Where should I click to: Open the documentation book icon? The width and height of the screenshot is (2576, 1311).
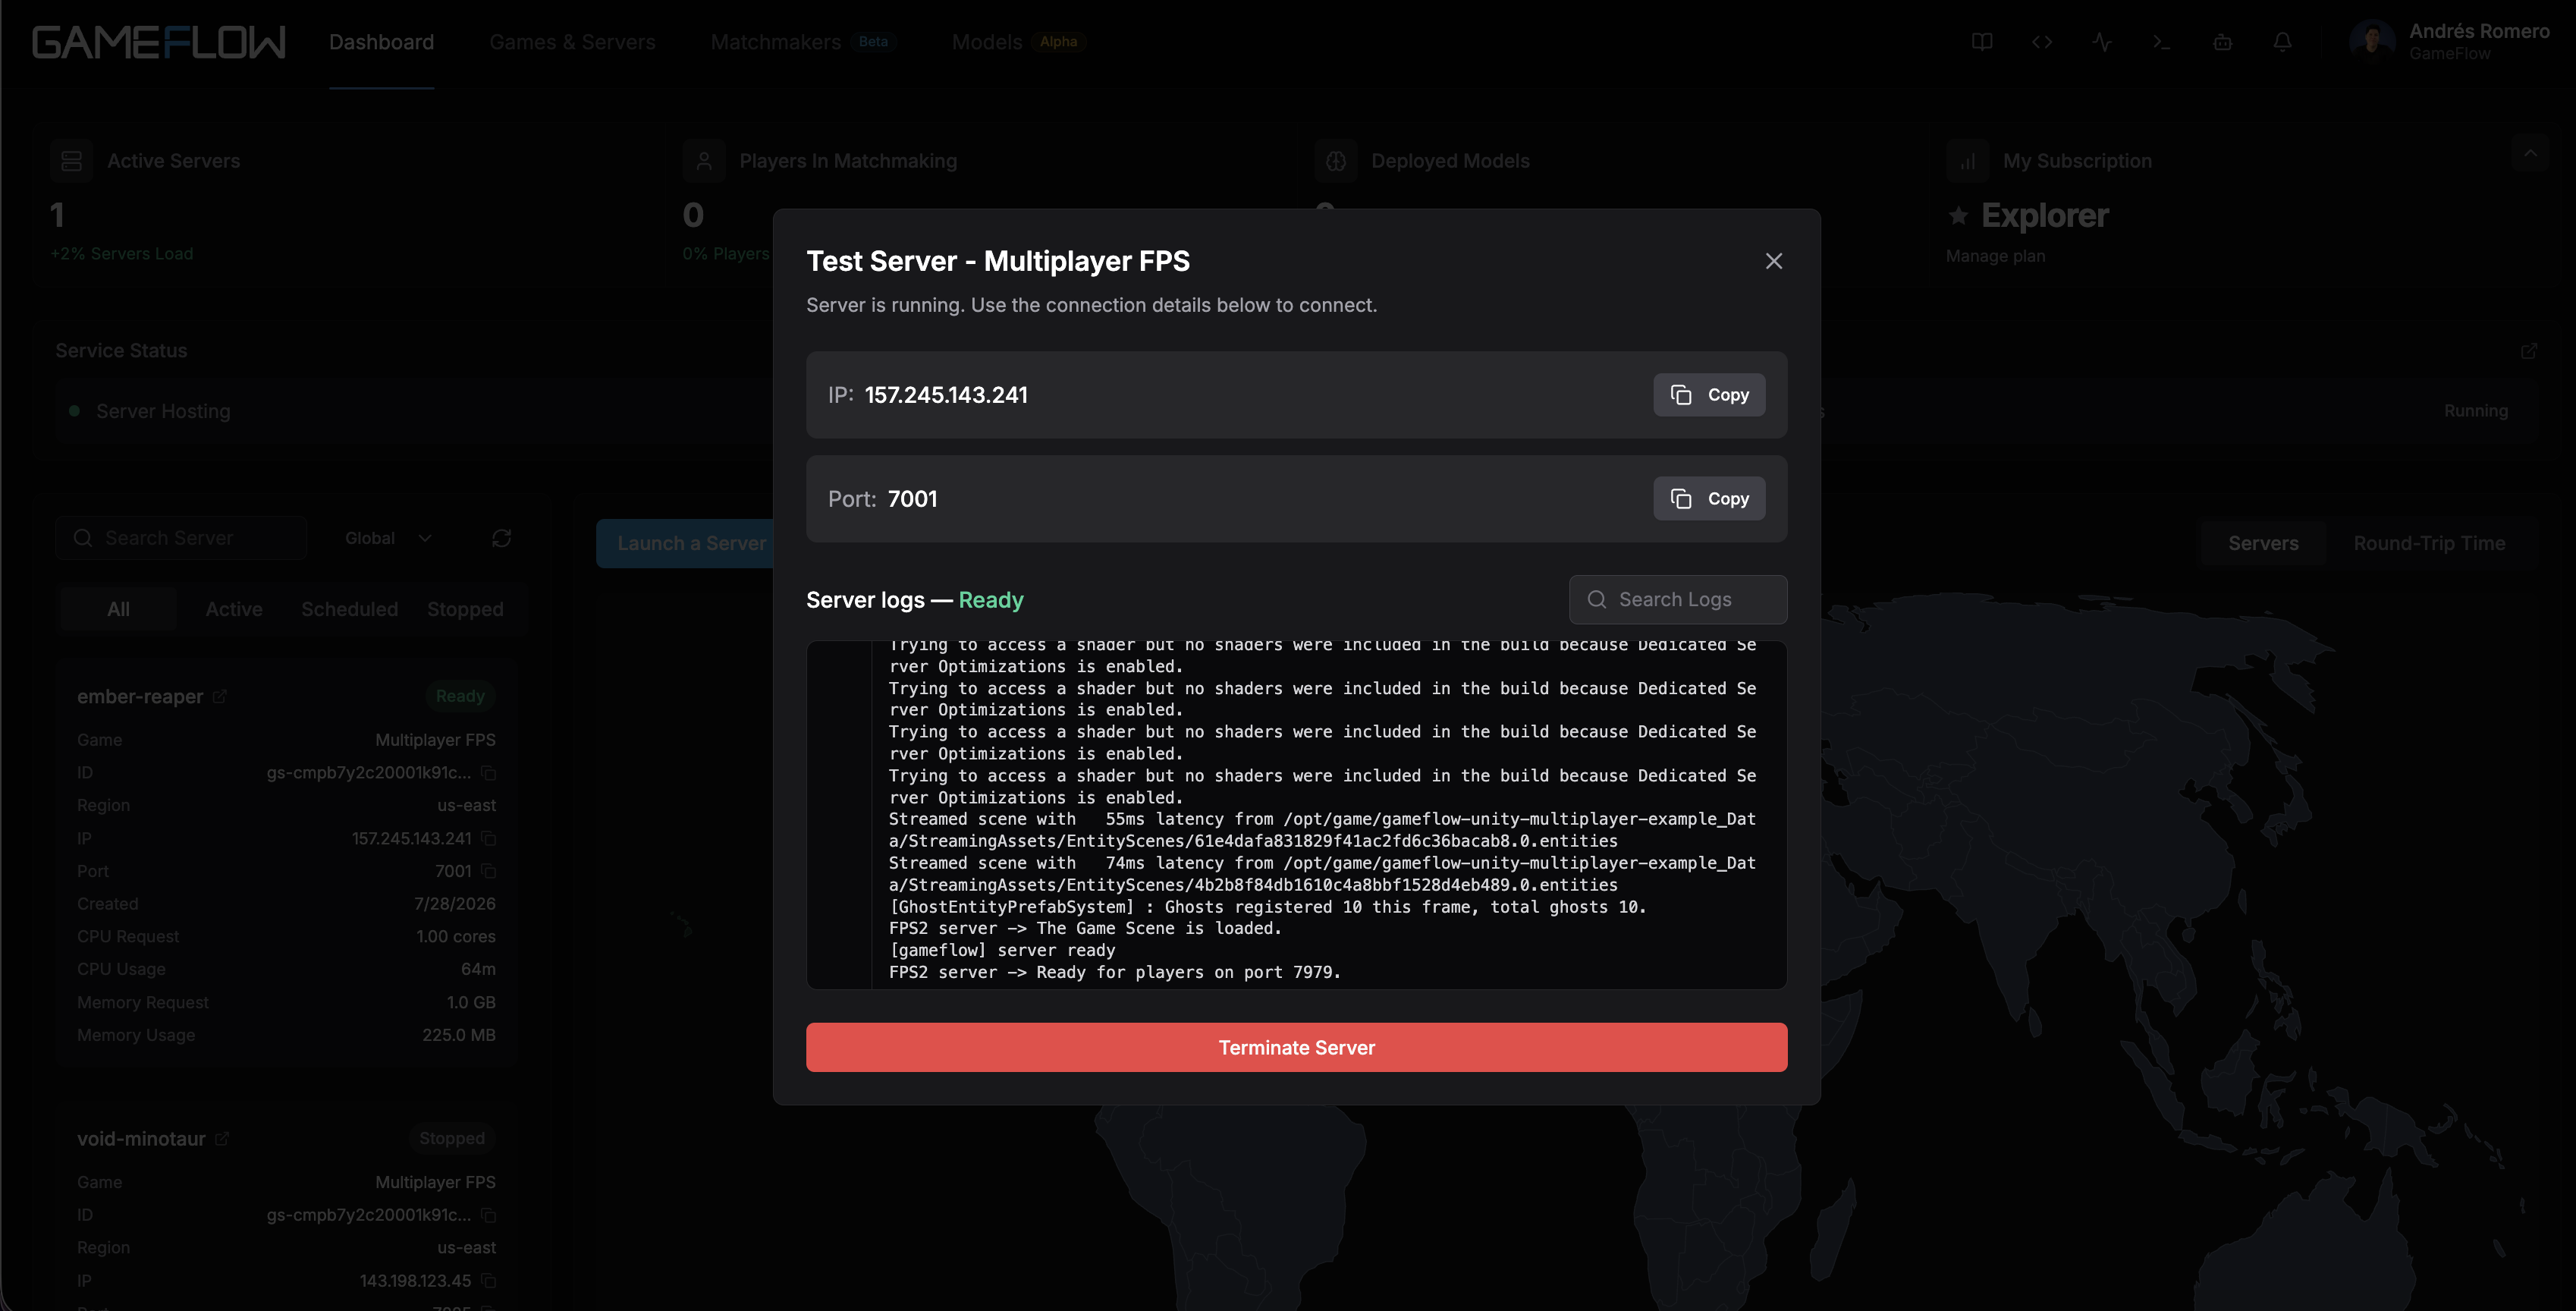click(x=1982, y=42)
